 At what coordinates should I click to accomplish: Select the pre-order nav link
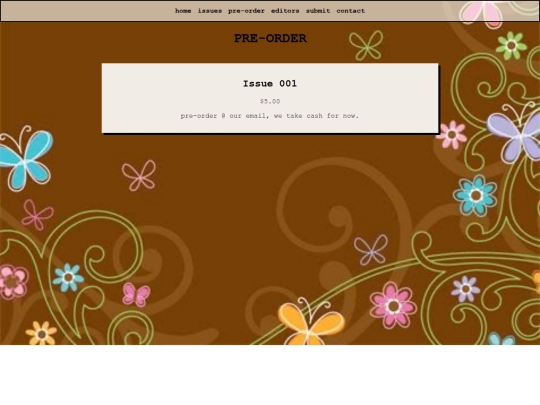pos(246,11)
